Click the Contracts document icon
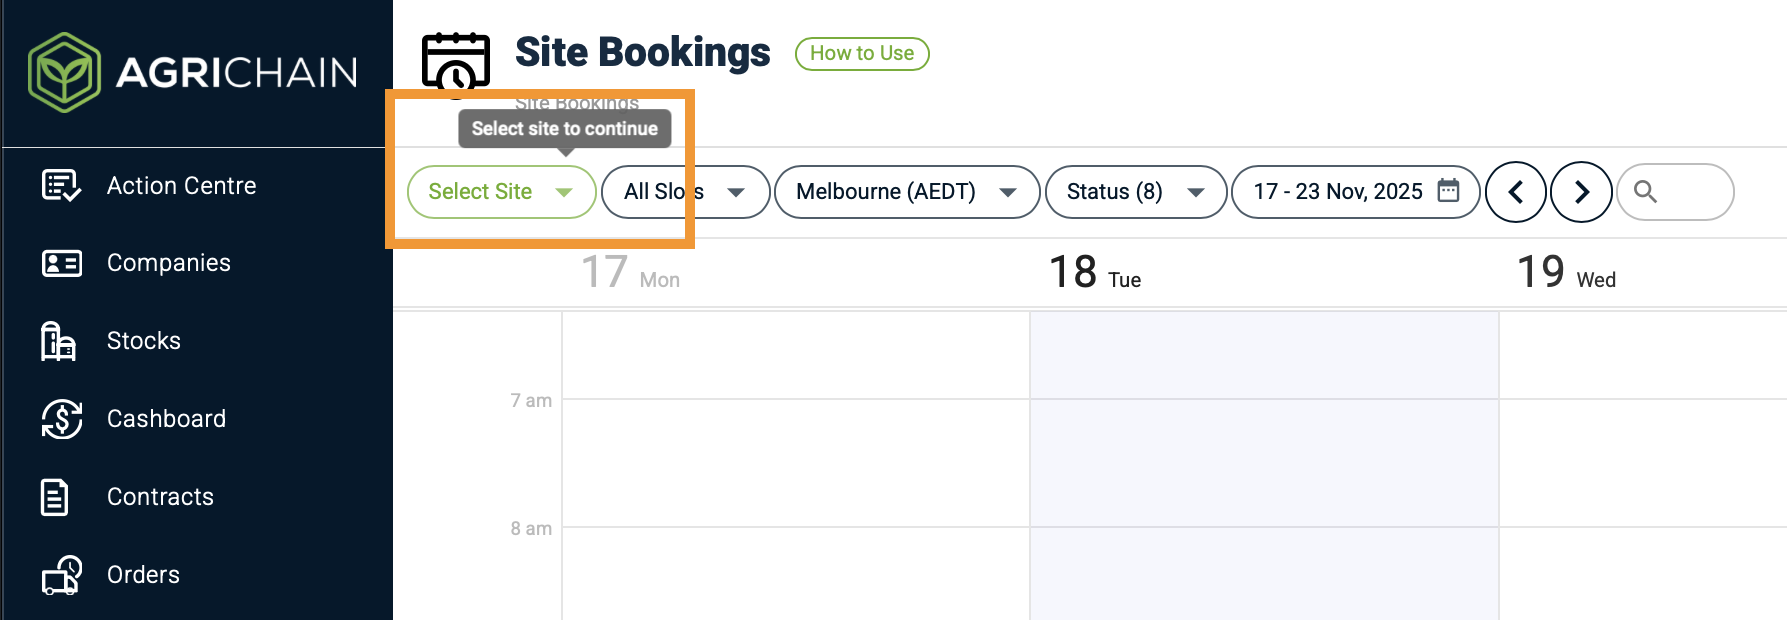This screenshot has width=1787, height=620. click(55, 497)
